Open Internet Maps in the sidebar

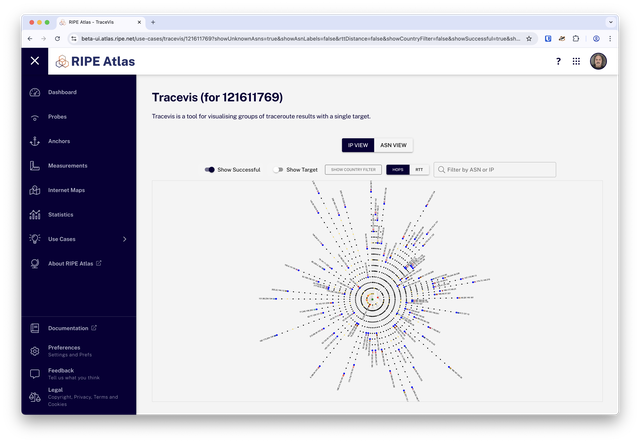[x=66, y=190]
